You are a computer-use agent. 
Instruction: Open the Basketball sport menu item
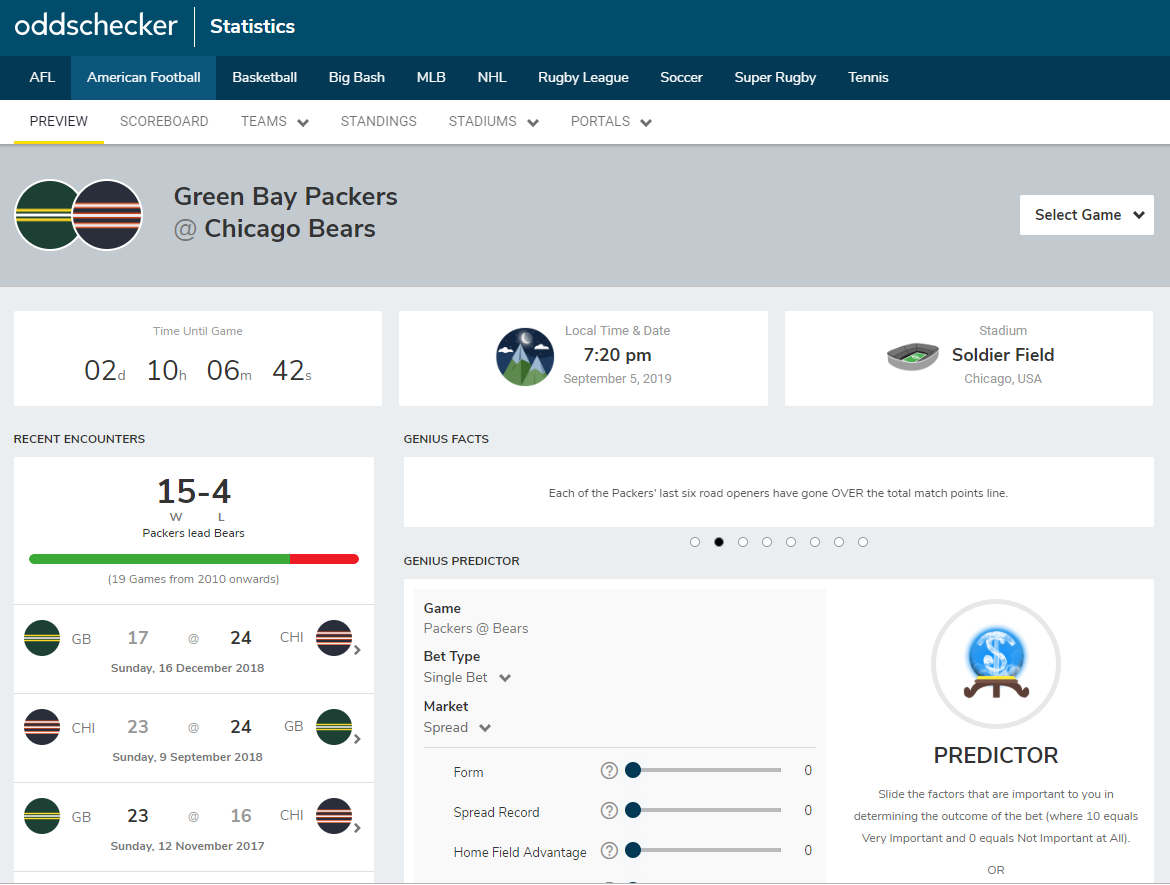[x=264, y=78]
